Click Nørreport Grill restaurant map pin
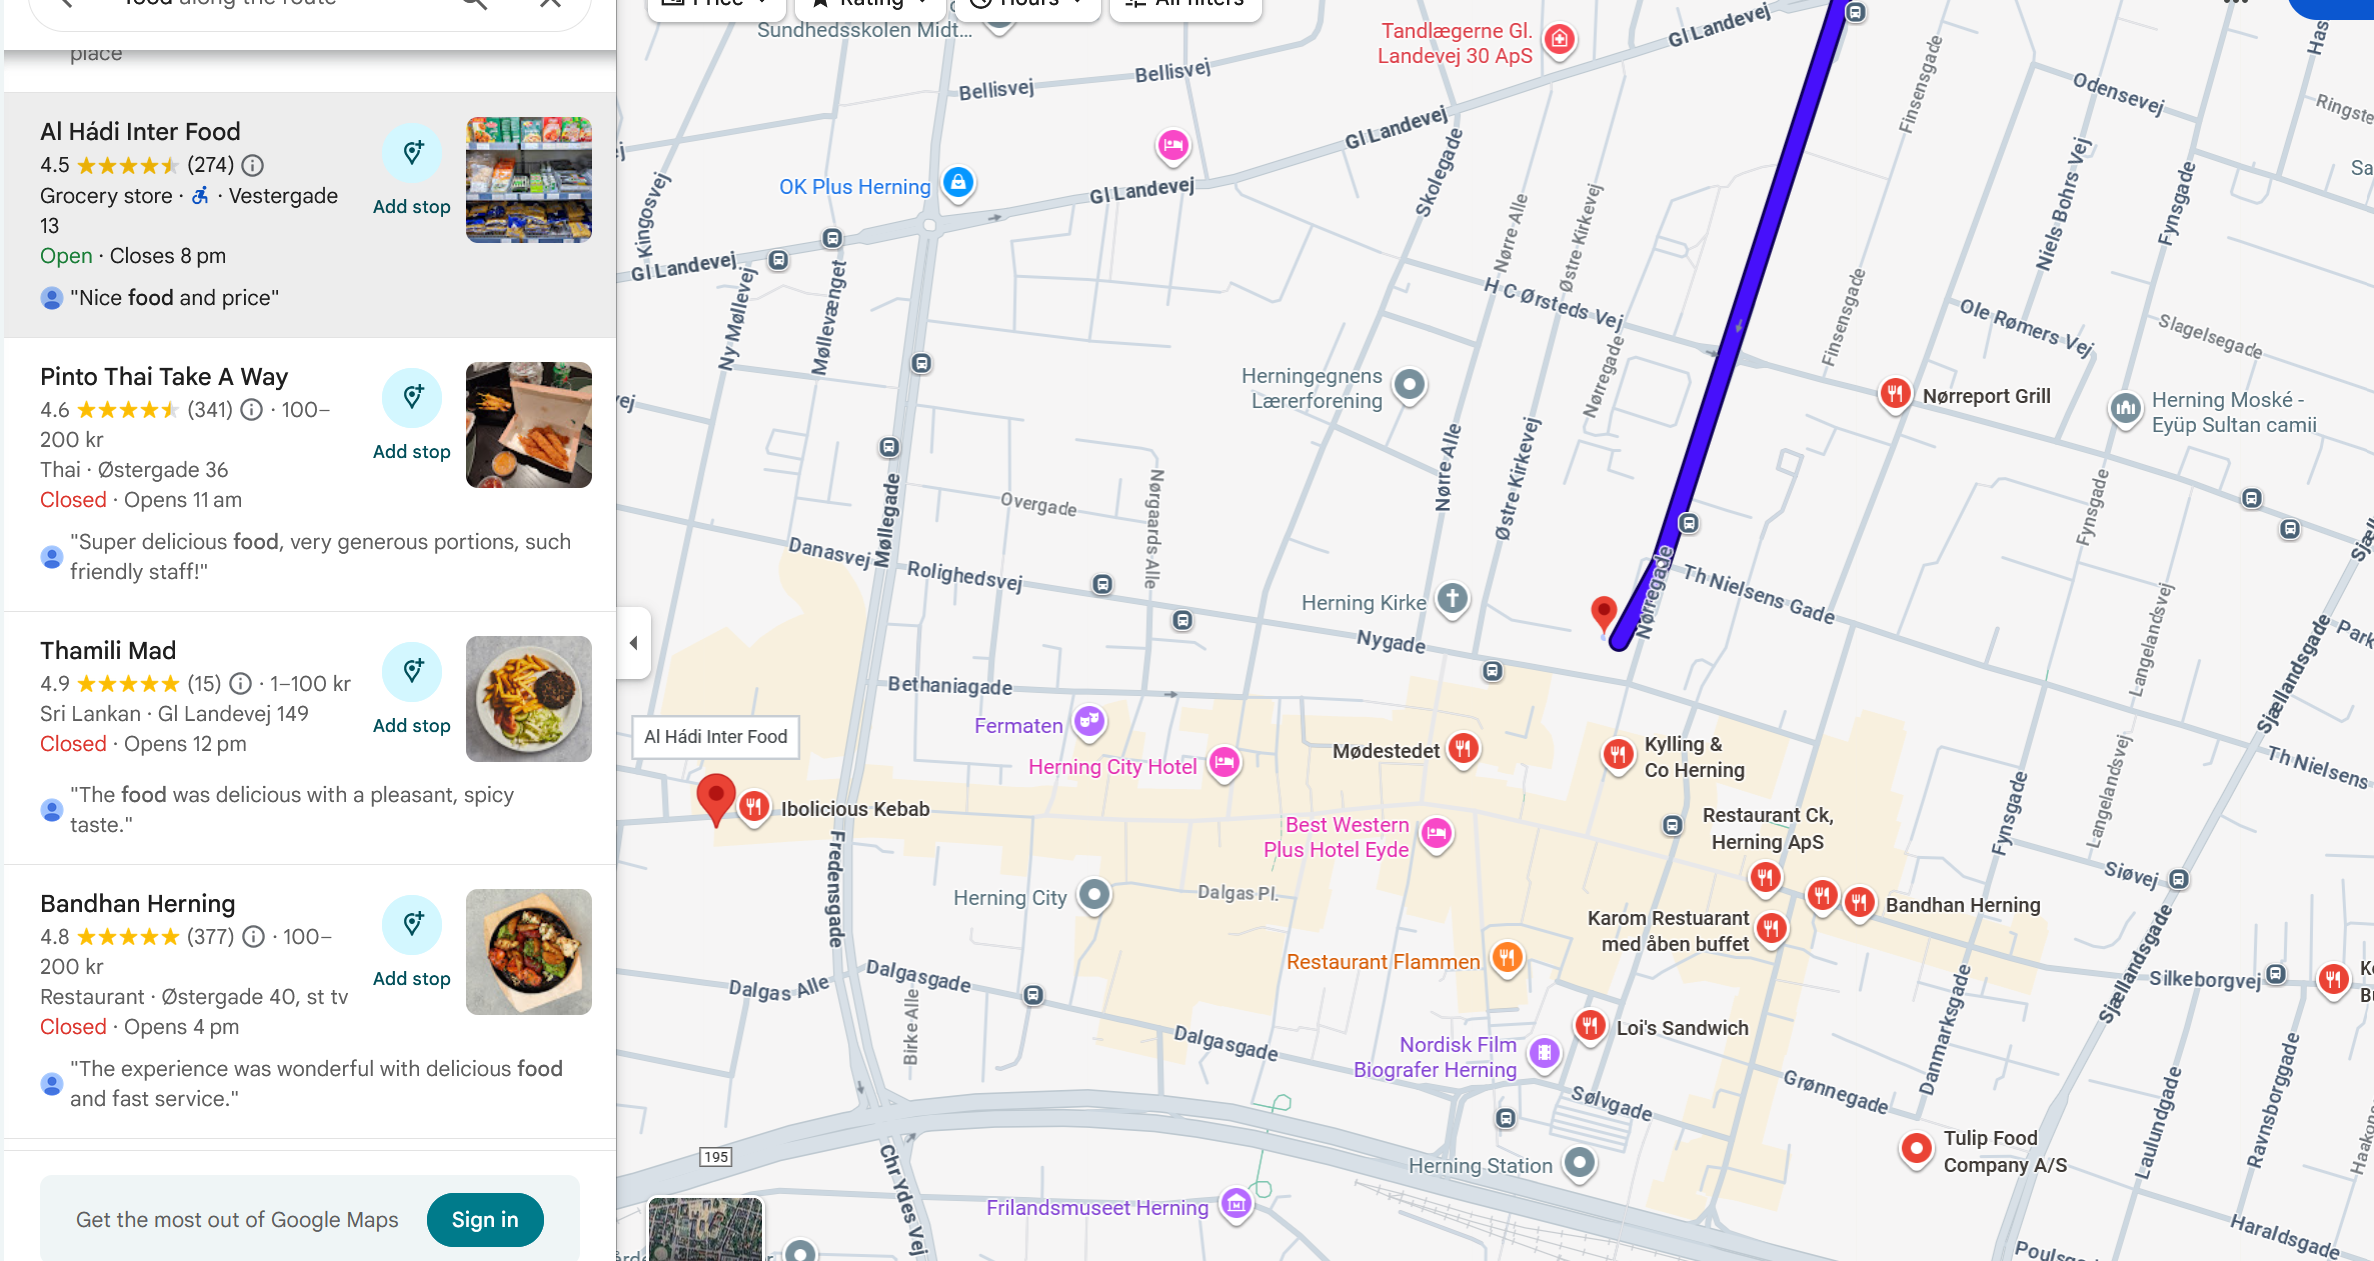 (1895, 394)
